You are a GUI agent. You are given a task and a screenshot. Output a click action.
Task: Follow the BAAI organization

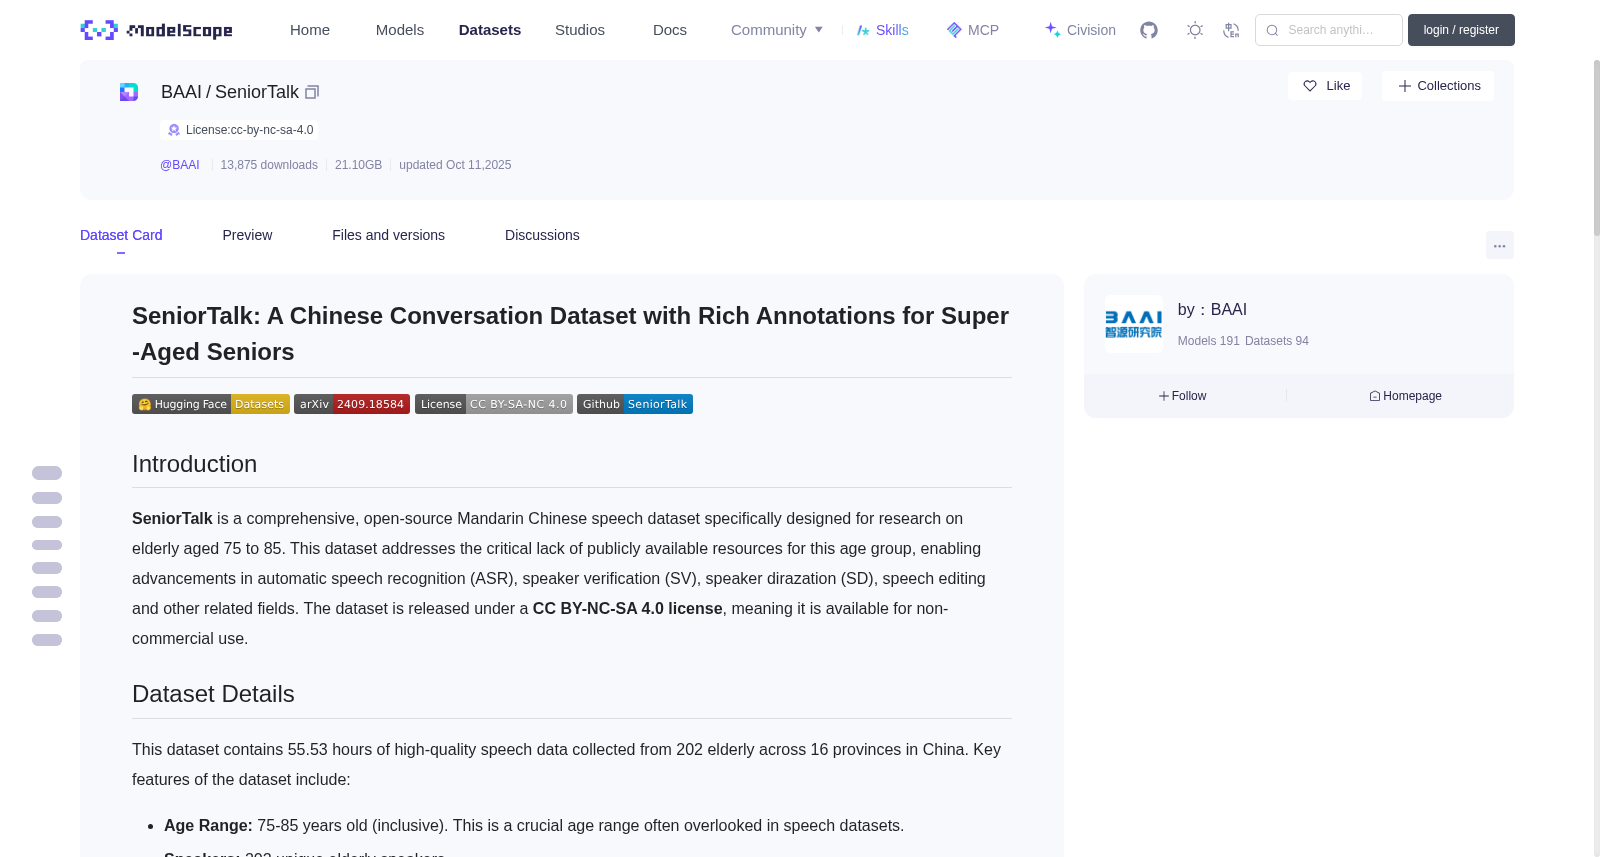pos(1182,396)
